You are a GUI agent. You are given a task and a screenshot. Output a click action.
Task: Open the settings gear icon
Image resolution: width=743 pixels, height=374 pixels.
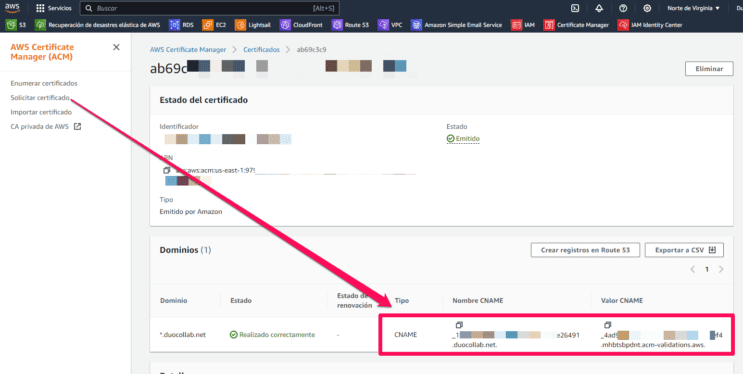(x=647, y=8)
